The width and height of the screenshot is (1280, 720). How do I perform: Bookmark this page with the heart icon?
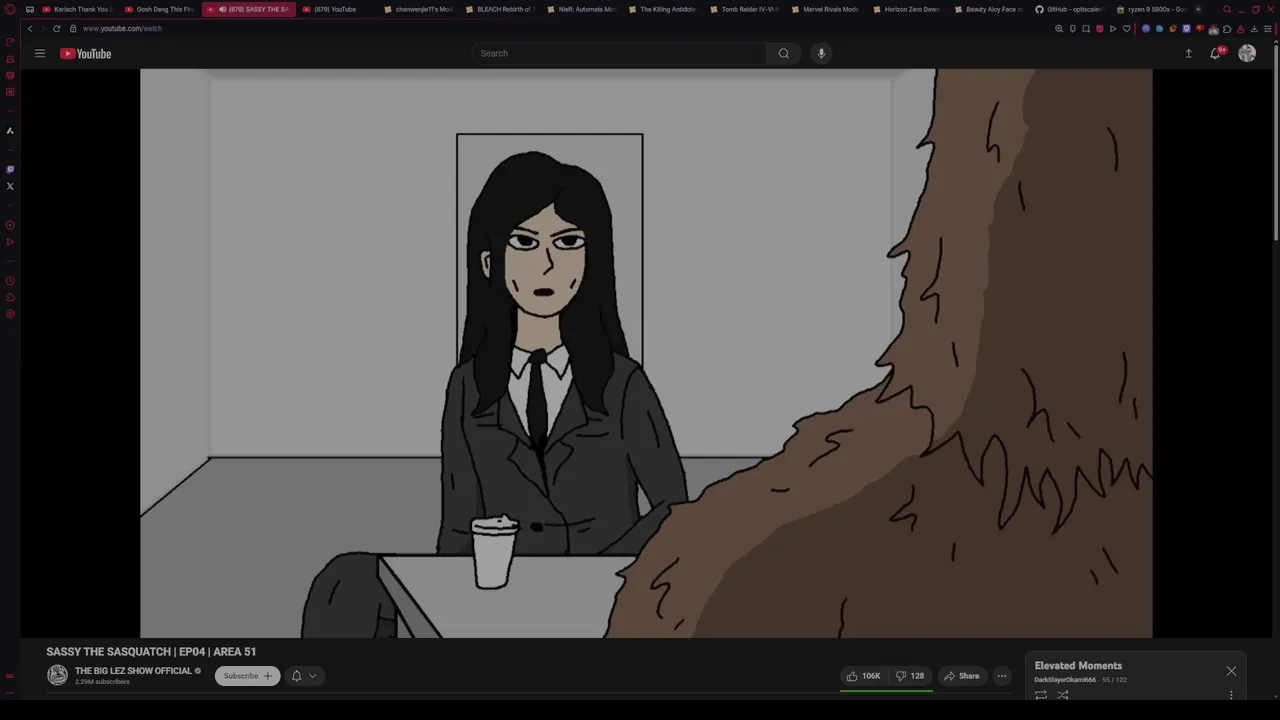click(1127, 29)
